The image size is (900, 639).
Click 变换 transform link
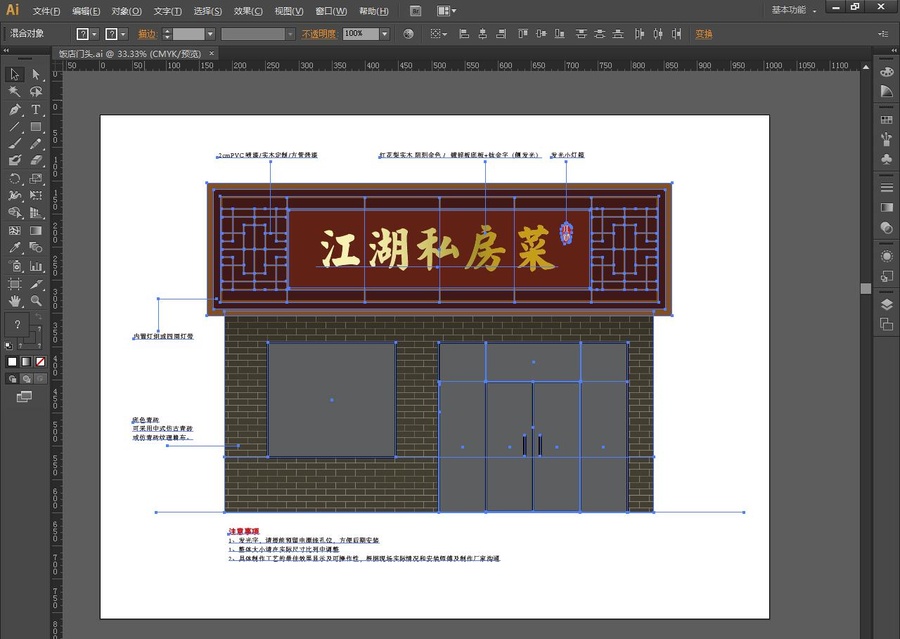(704, 34)
